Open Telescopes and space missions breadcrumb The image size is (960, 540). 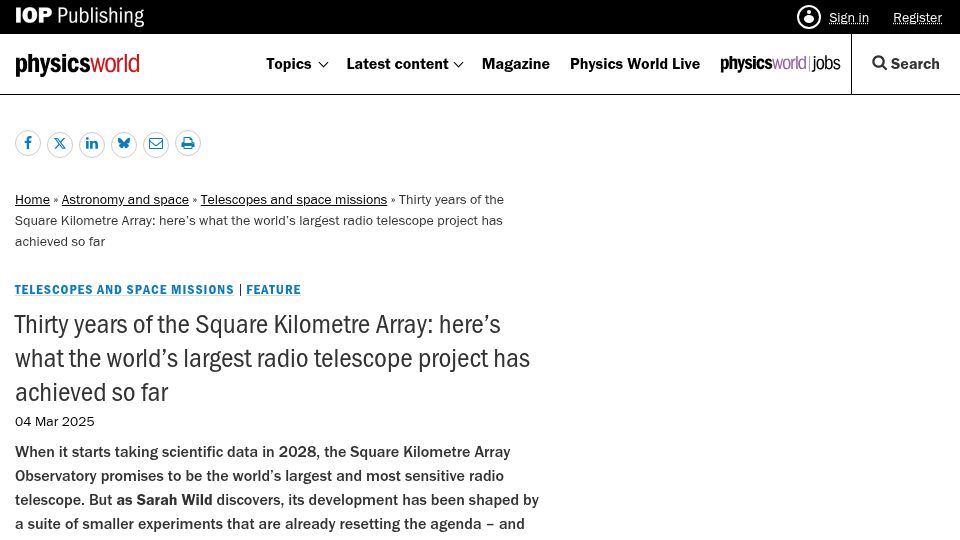(294, 200)
